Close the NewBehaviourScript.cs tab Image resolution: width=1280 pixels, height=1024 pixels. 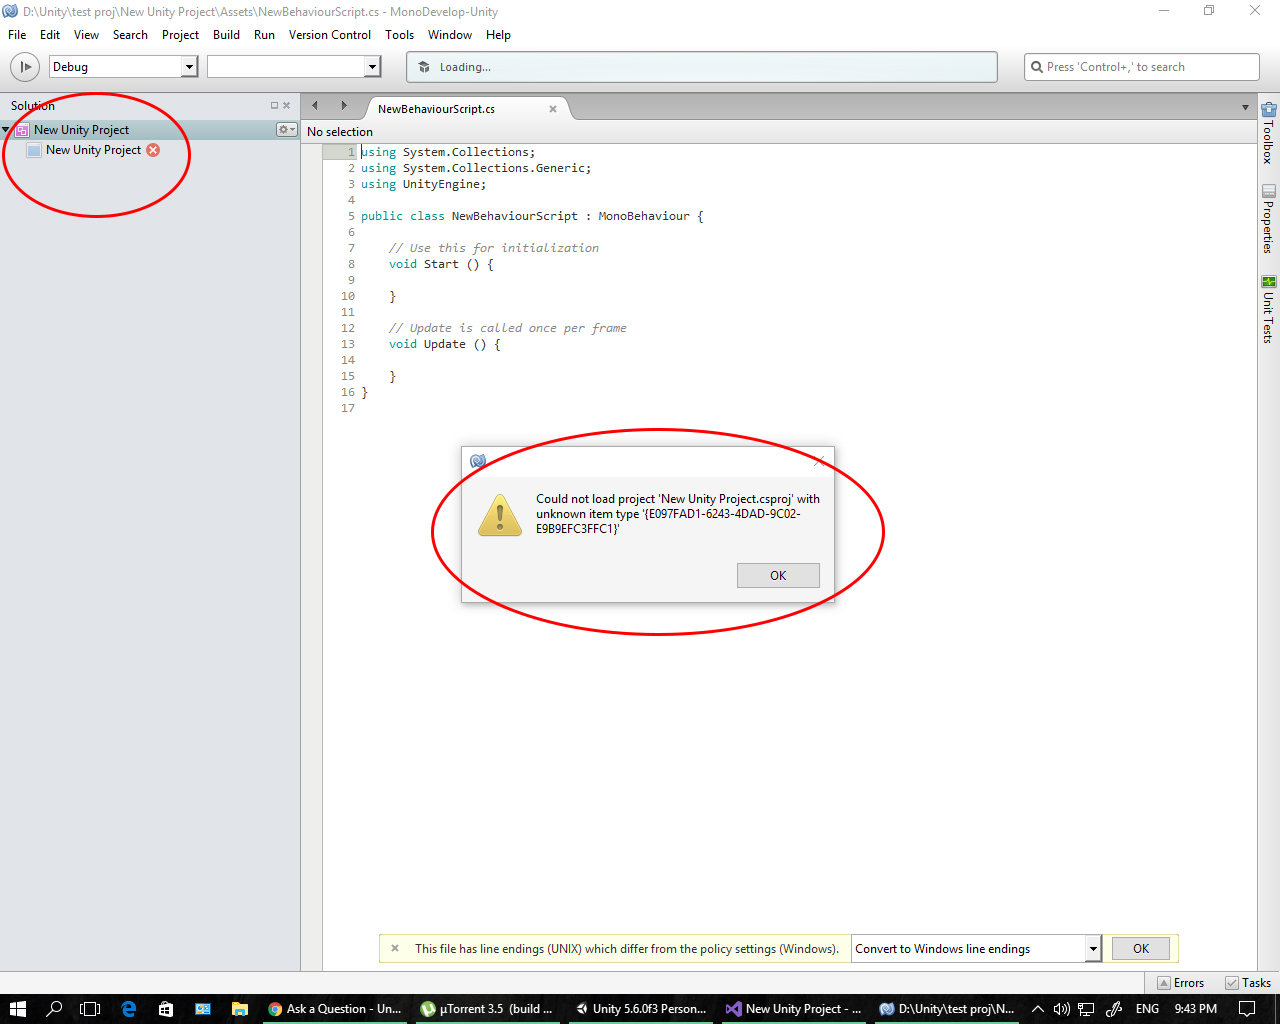552,109
